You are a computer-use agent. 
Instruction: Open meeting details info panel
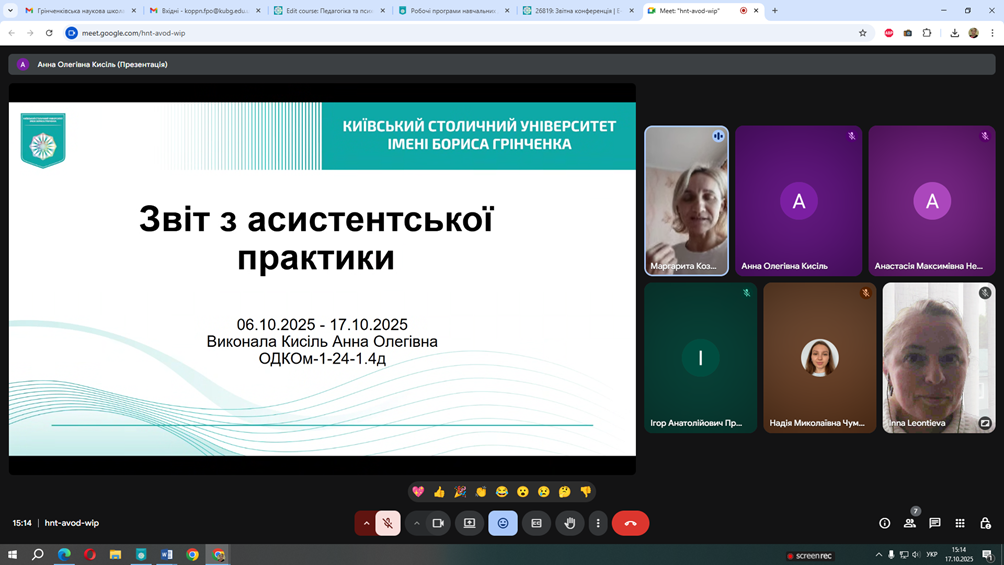884,523
